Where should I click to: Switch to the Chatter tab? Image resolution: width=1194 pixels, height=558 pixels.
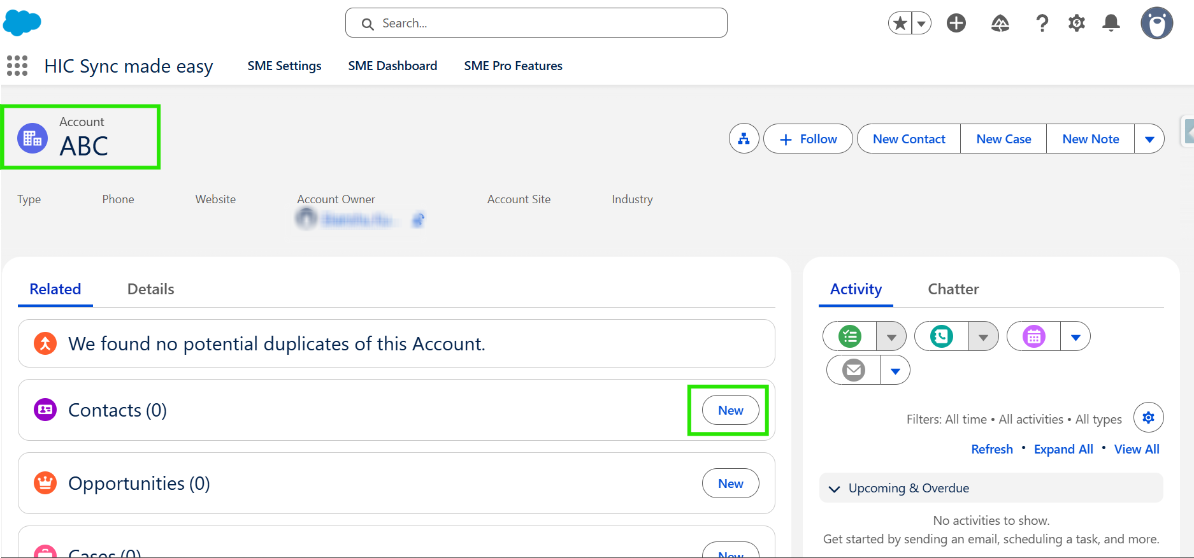953,289
